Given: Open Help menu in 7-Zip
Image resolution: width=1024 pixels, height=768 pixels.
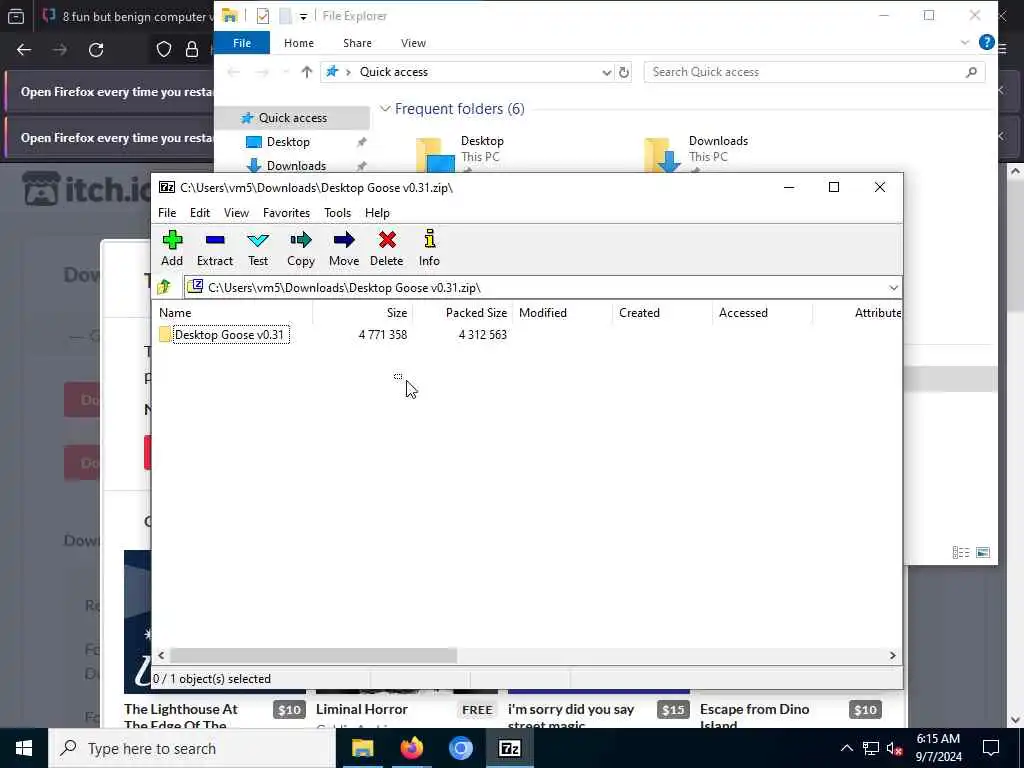Looking at the screenshot, I should (377, 213).
